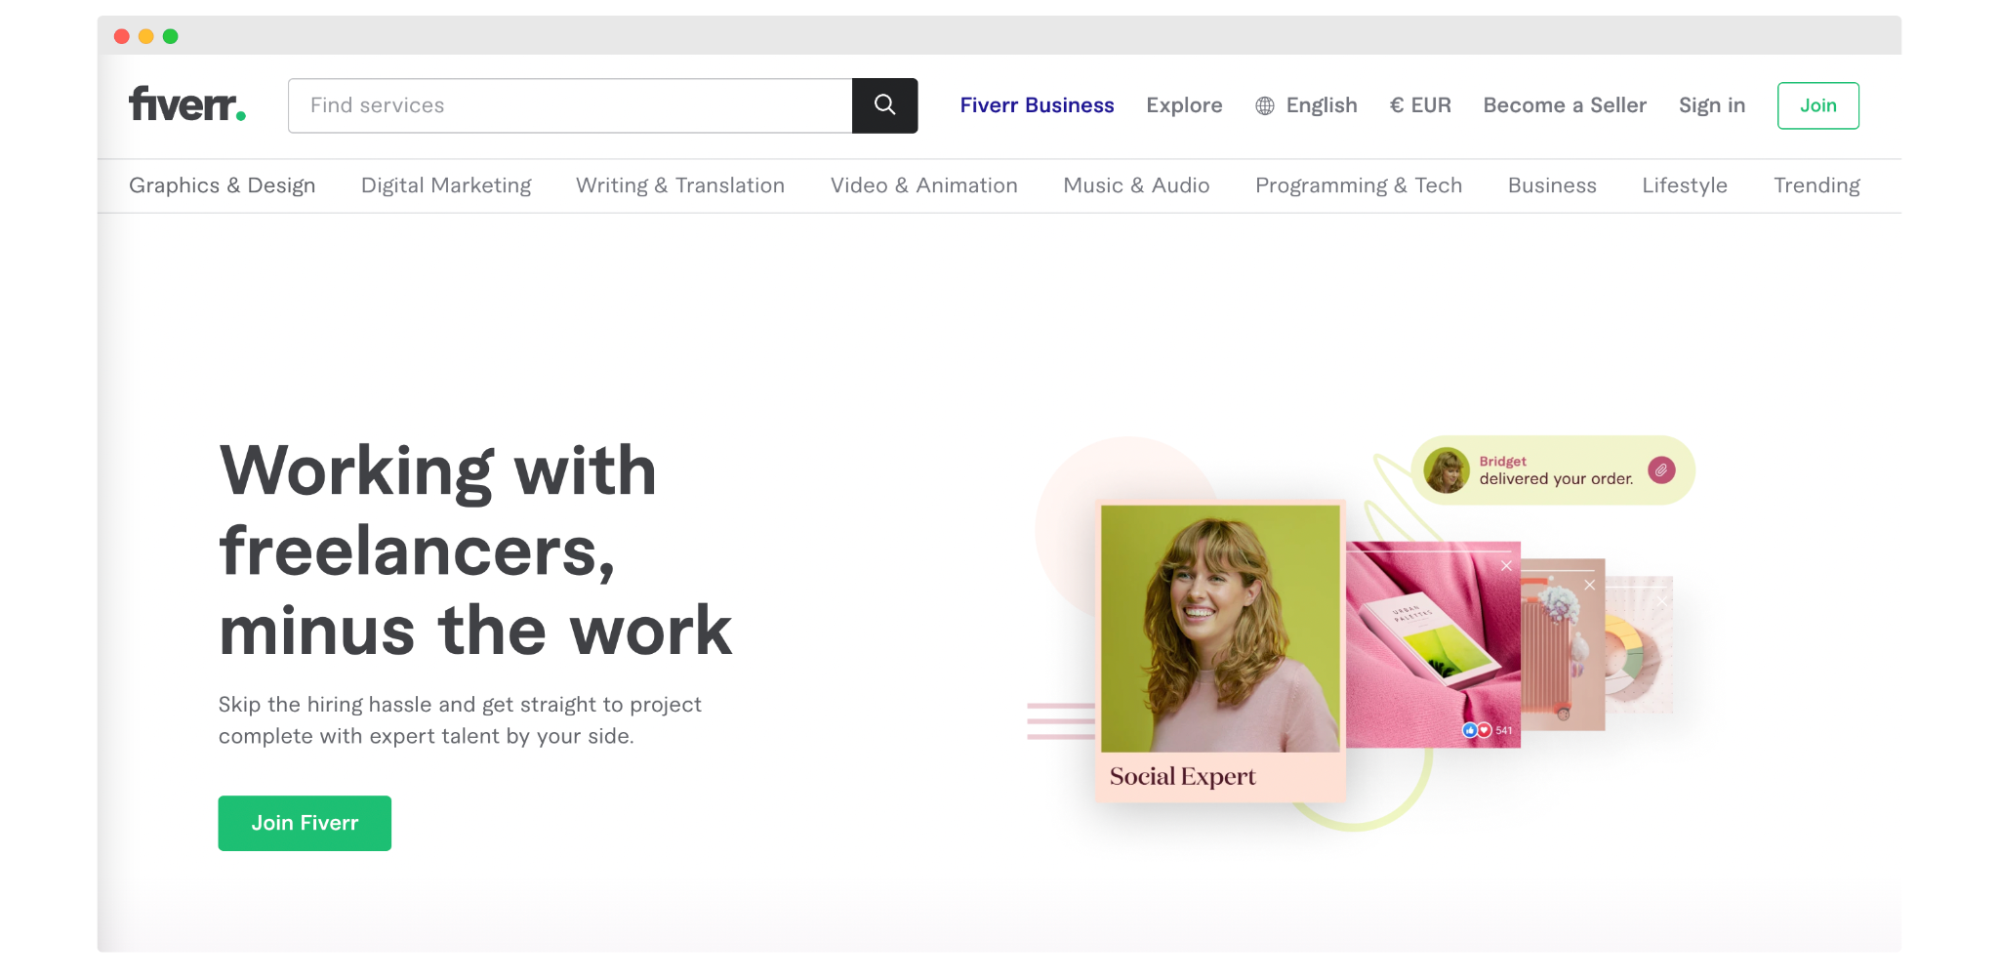1999x969 pixels.
Task: Click the suitcase with flowers image
Action: coord(1563,645)
